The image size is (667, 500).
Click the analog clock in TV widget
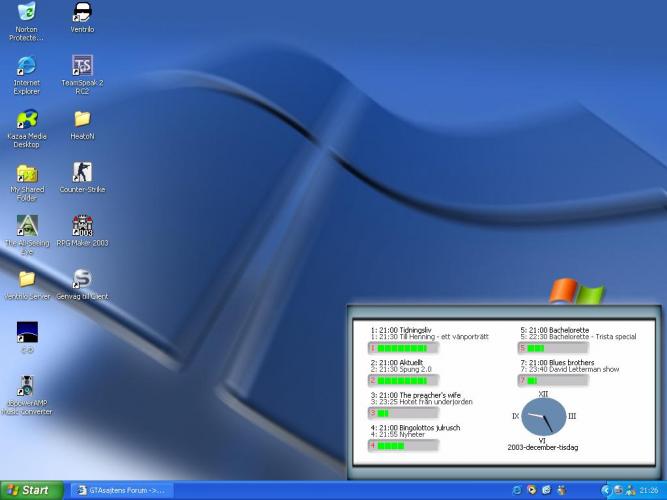tap(543, 416)
